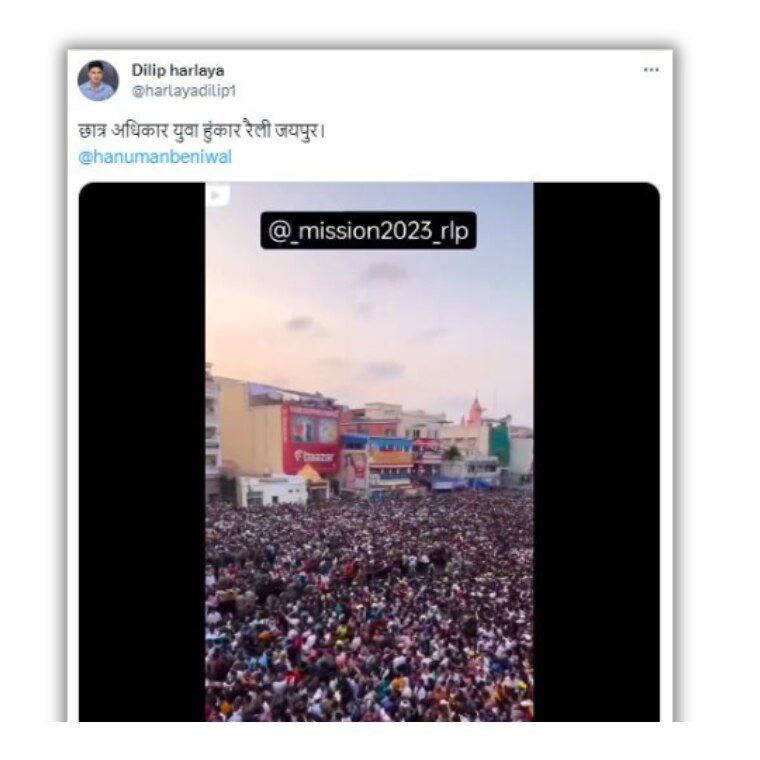Click the red bazaar billboard in video
Screen dimensions: 760x760
pyautogui.click(x=311, y=440)
